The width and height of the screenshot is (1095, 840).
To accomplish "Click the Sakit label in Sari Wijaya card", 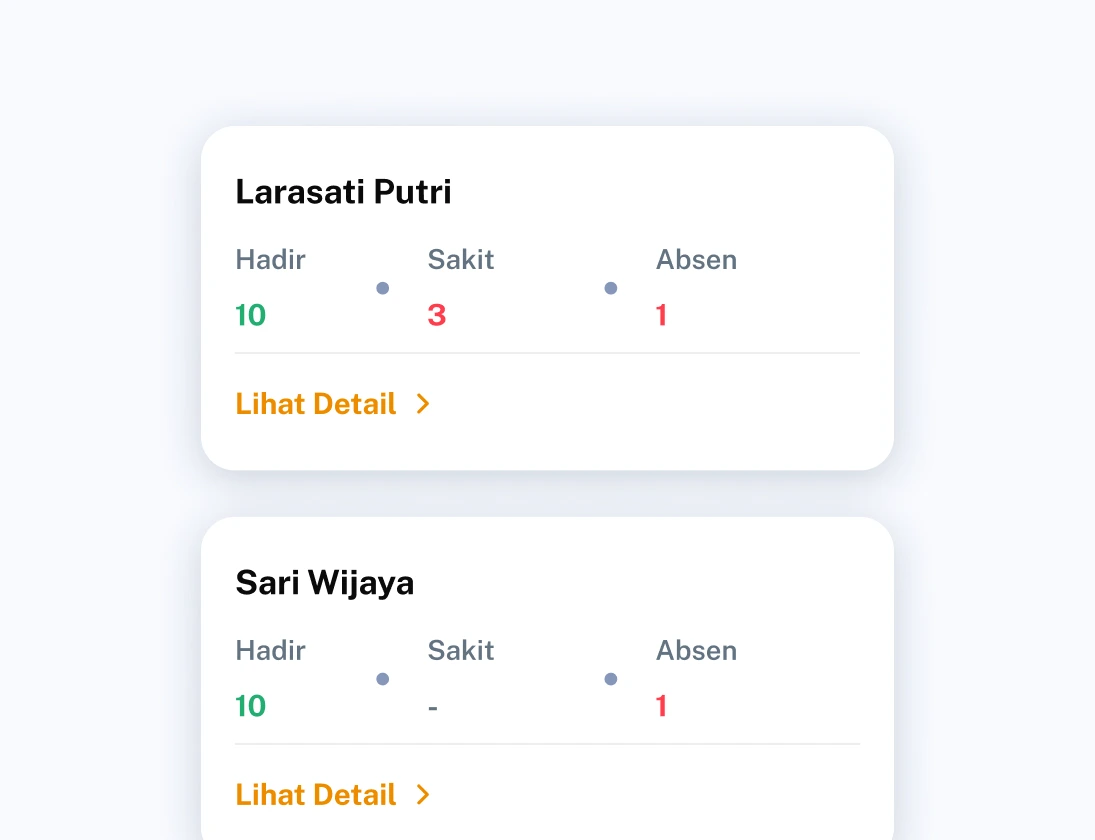I will (x=461, y=651).
